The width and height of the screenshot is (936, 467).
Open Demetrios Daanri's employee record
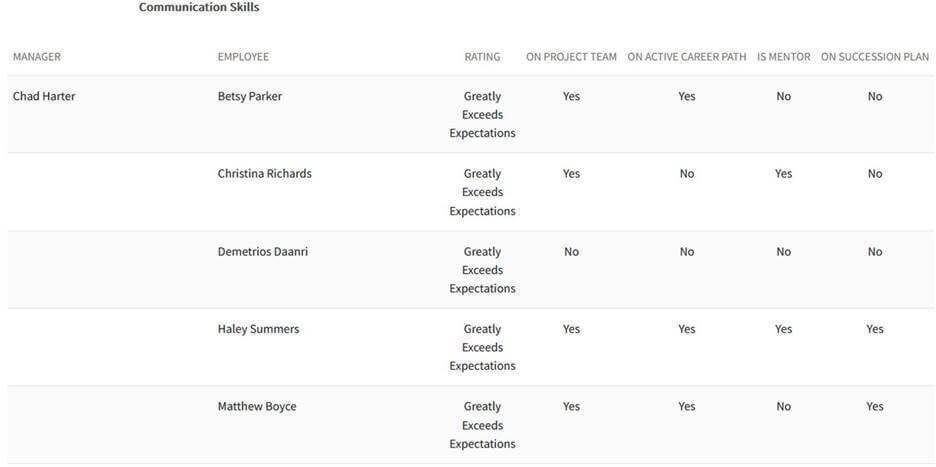[262, 252]
